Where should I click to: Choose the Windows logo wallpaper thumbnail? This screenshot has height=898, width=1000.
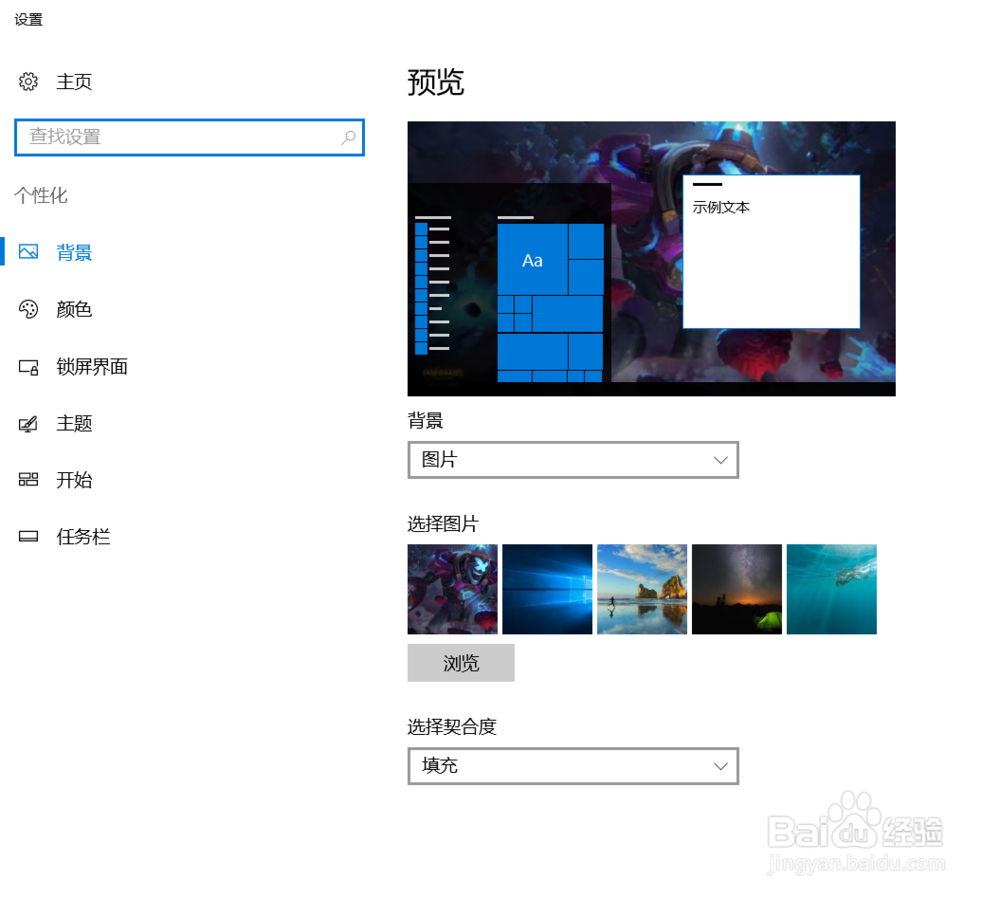coord(546,589)
